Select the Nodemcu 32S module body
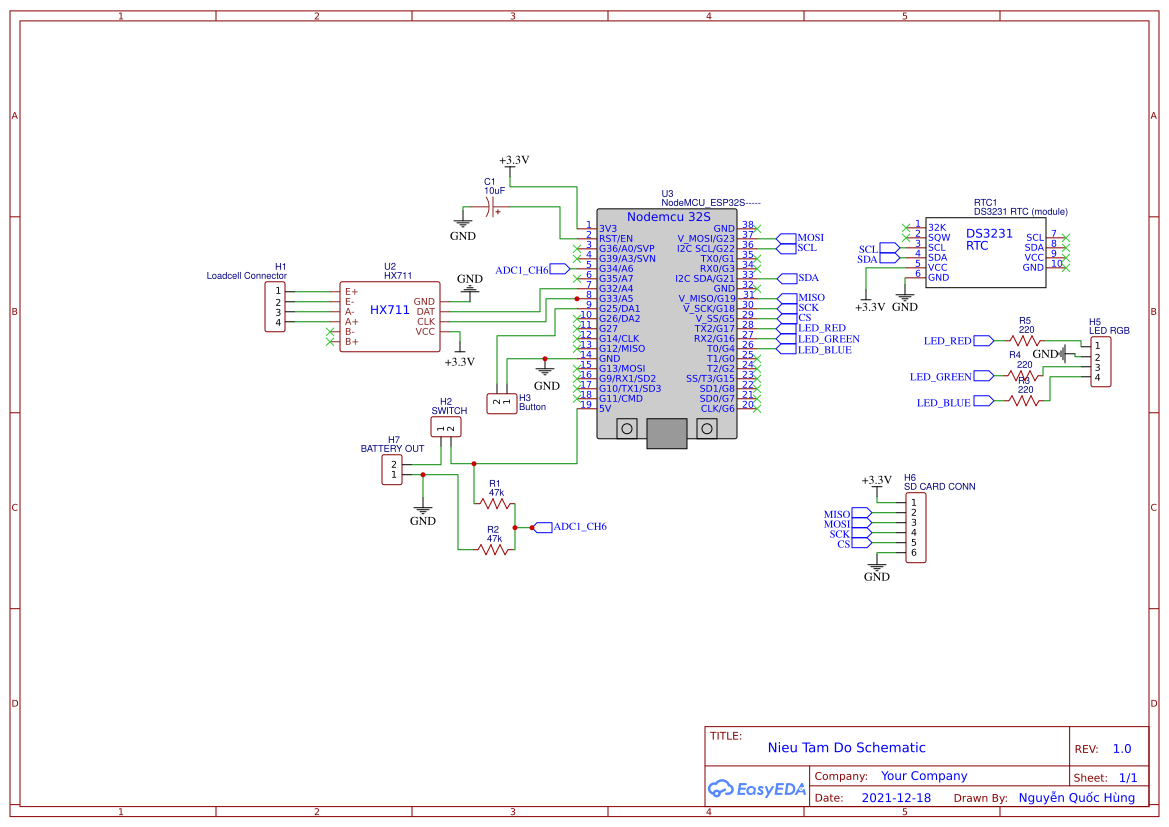Viewport: 1169px width, 827px height. tap(667, 324)
